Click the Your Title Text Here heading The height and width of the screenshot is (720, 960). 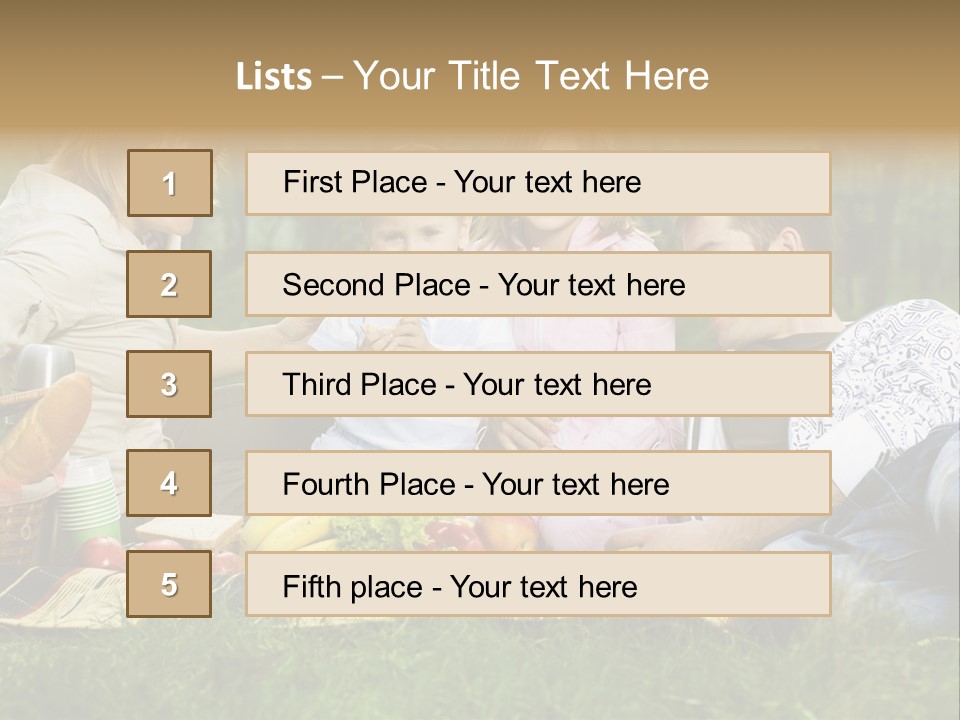(531, 76)
